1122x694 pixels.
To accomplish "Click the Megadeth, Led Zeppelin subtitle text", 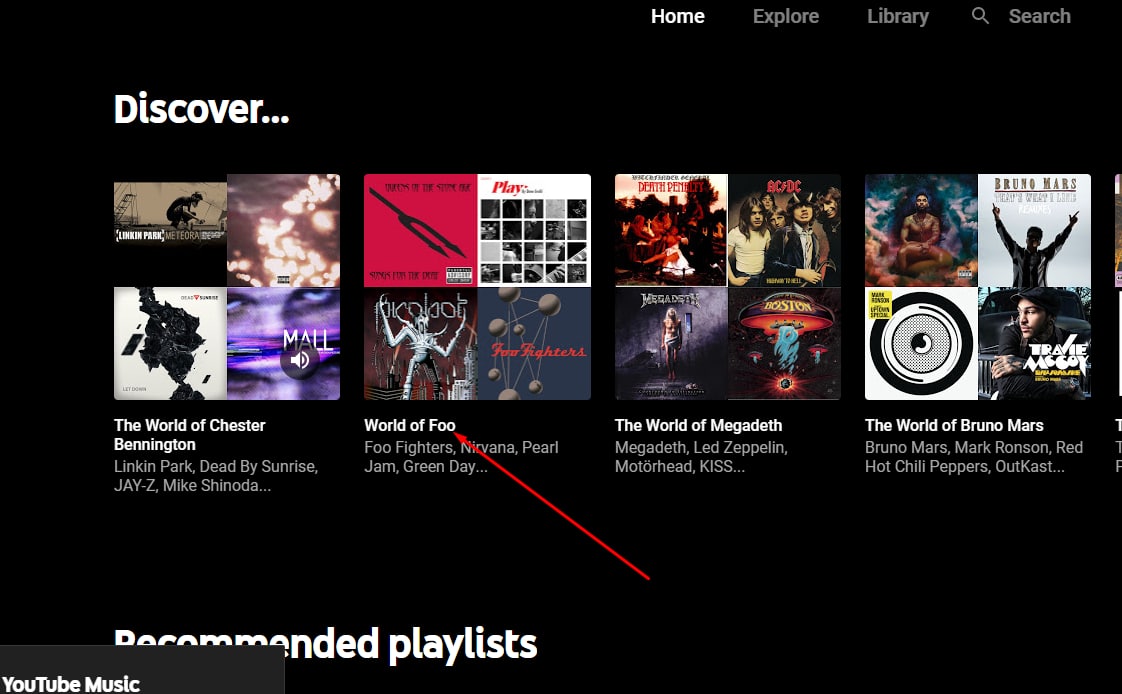I will 701,457.
